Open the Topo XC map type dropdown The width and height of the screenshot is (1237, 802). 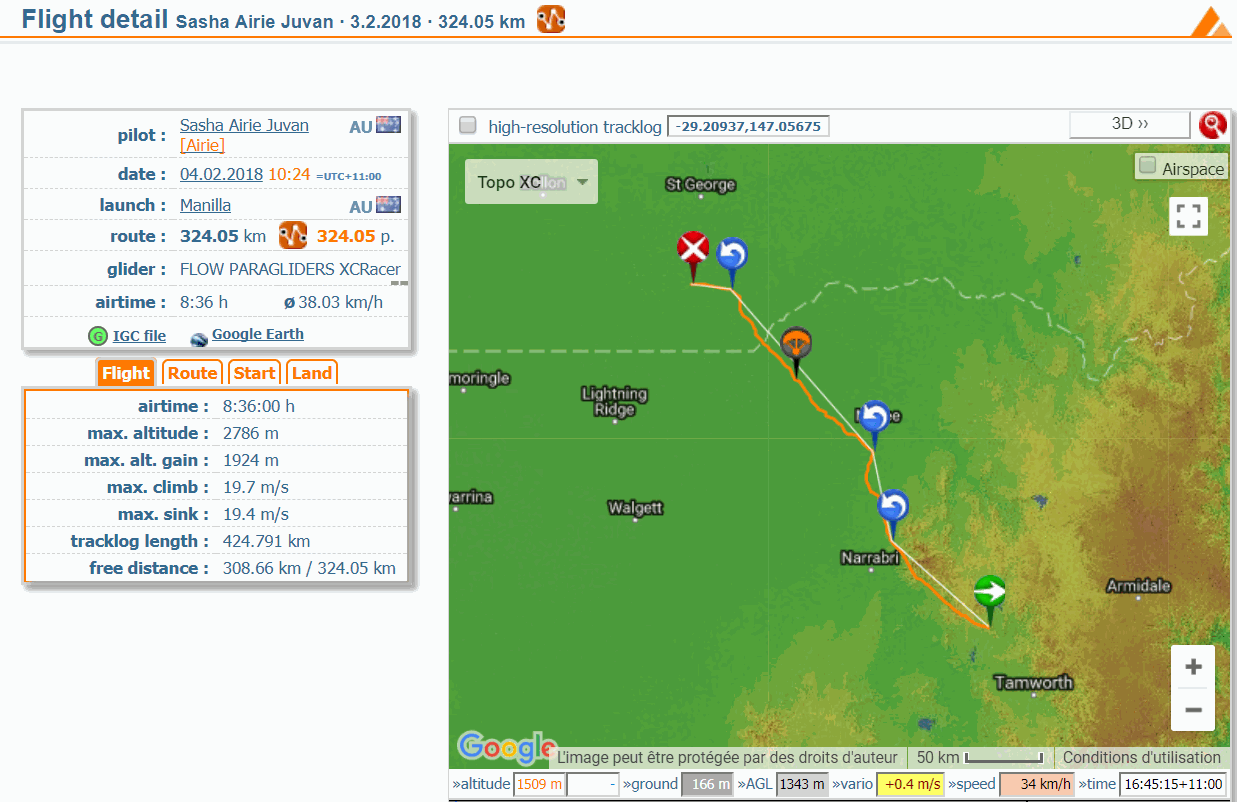coord(531,182)
